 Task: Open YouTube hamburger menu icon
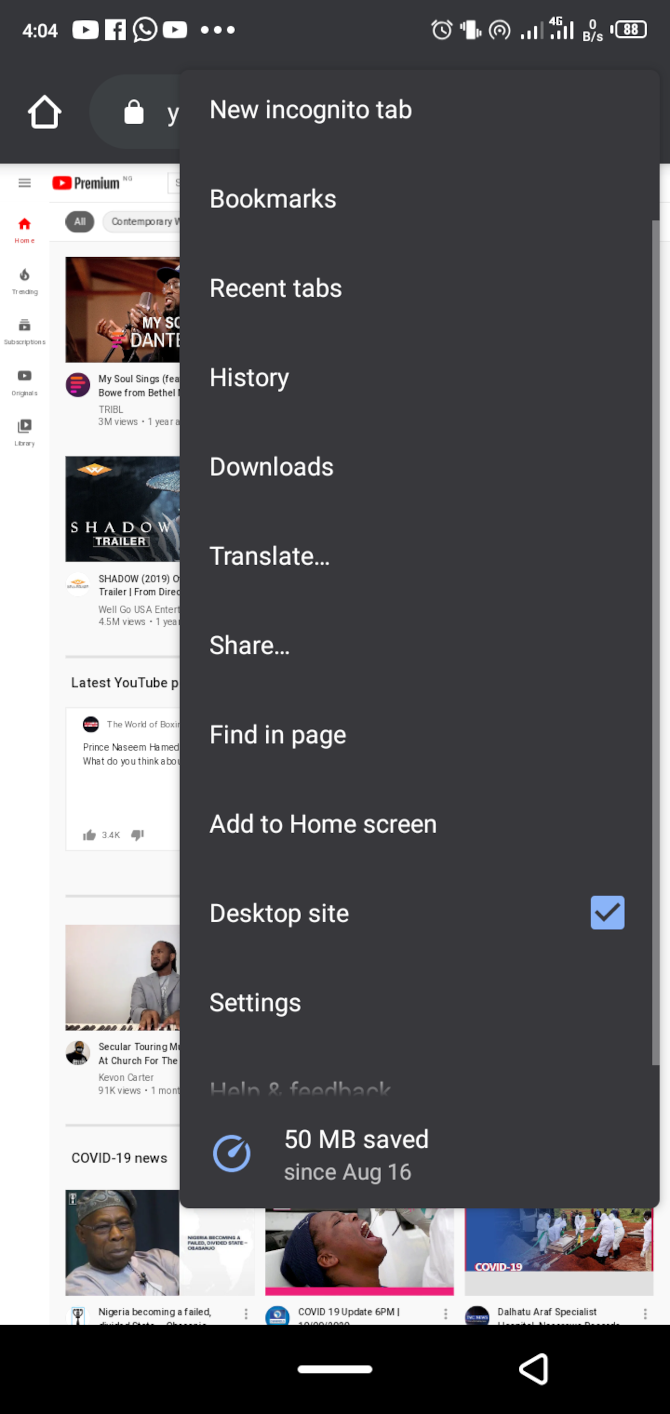pyautogui.click(x=25, y=183)
